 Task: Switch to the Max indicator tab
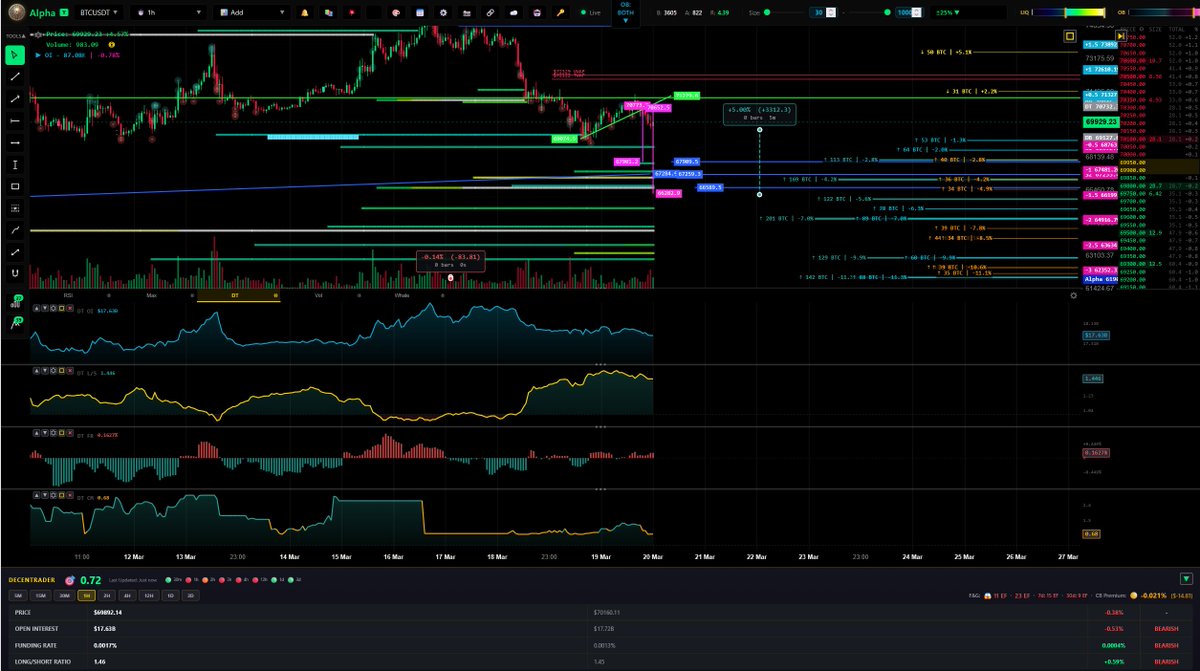point(151,295)
